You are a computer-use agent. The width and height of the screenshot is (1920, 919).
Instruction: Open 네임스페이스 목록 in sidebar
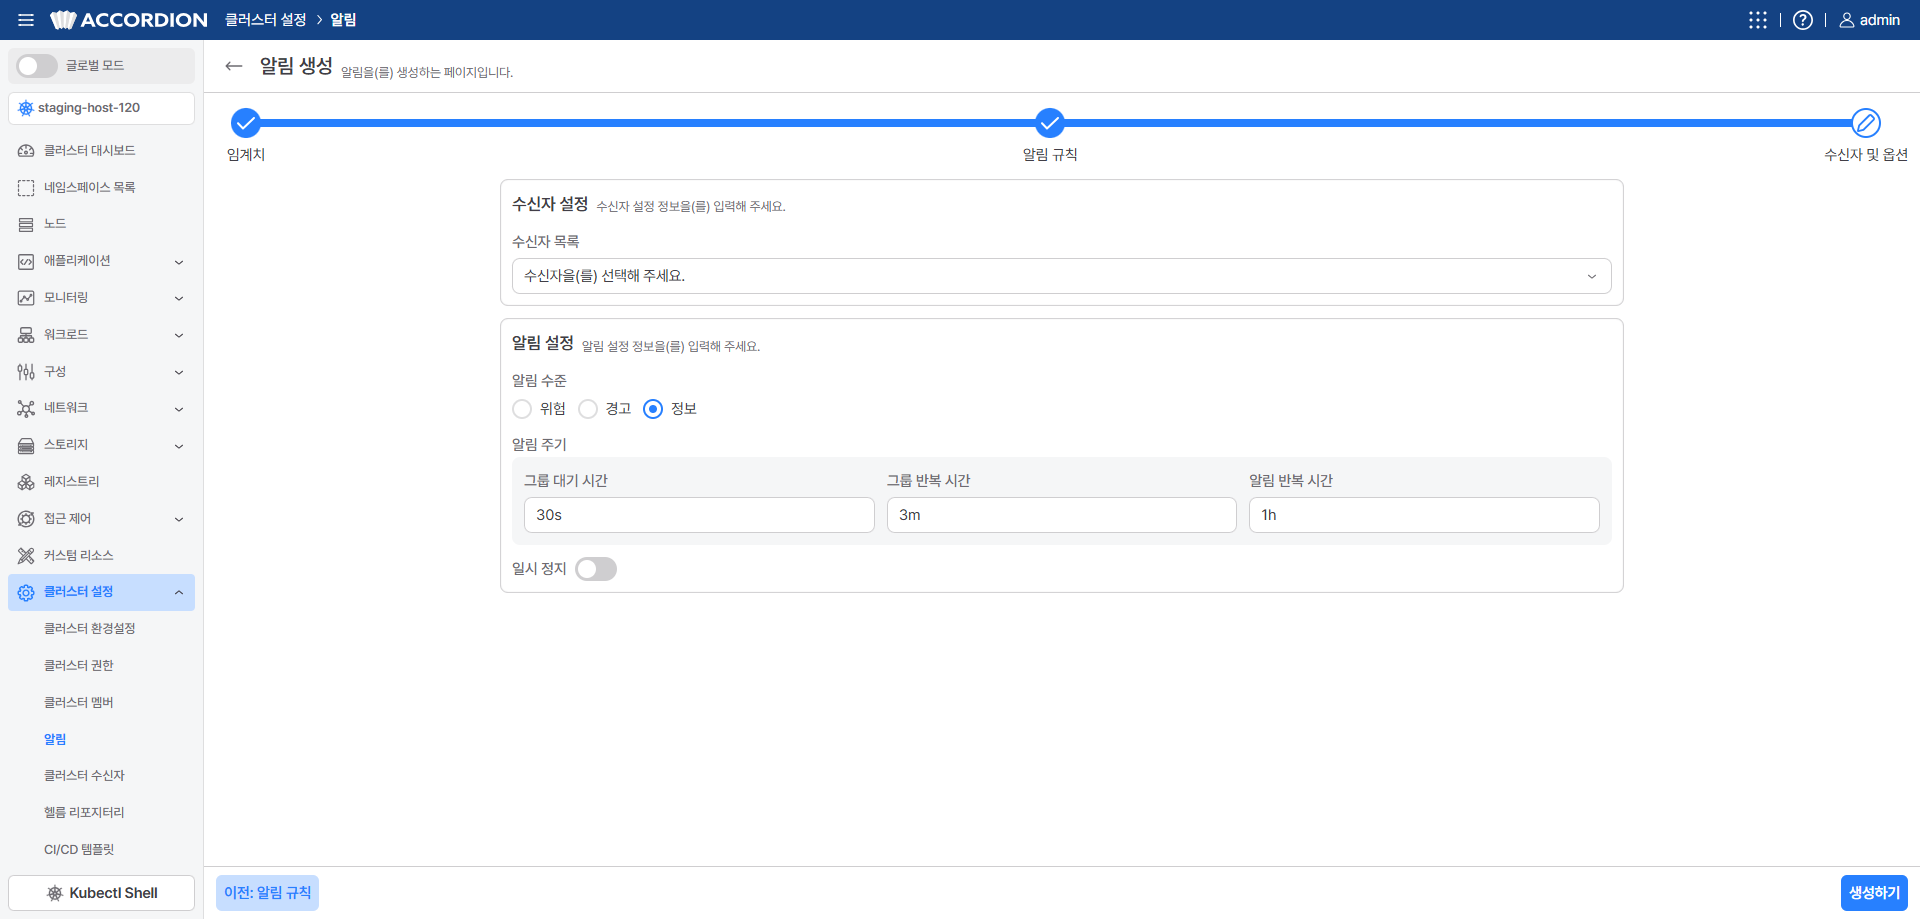(x=101, y=187)
